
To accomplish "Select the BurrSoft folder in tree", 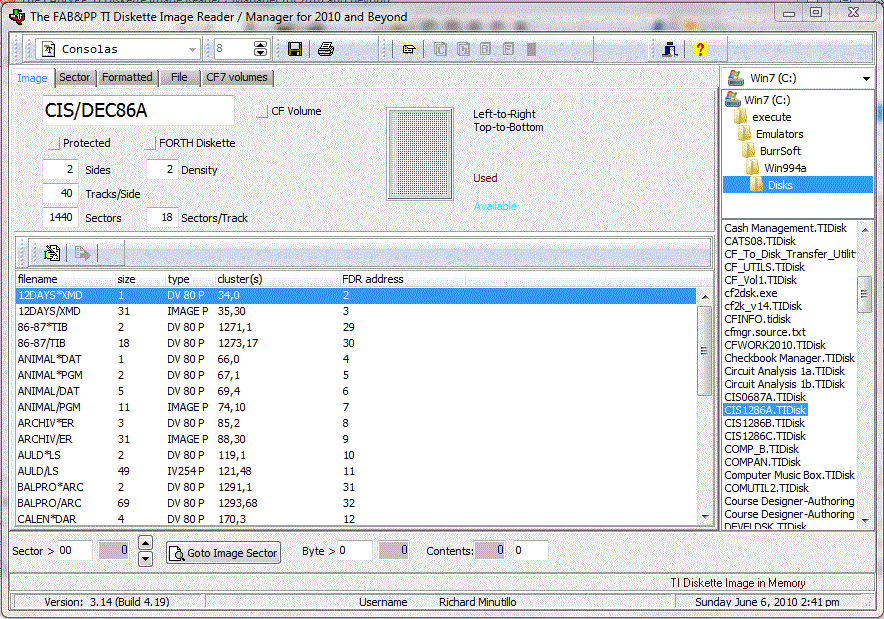I will (779, 150).
